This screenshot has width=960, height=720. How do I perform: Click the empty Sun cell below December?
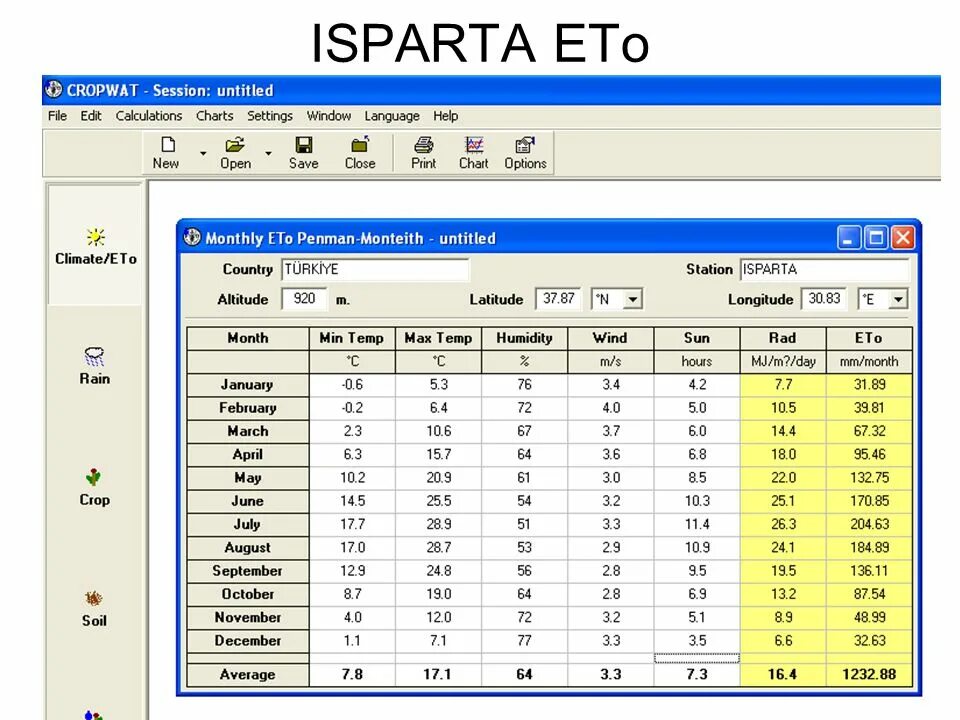pyautogui.click(x=697, y=658)
